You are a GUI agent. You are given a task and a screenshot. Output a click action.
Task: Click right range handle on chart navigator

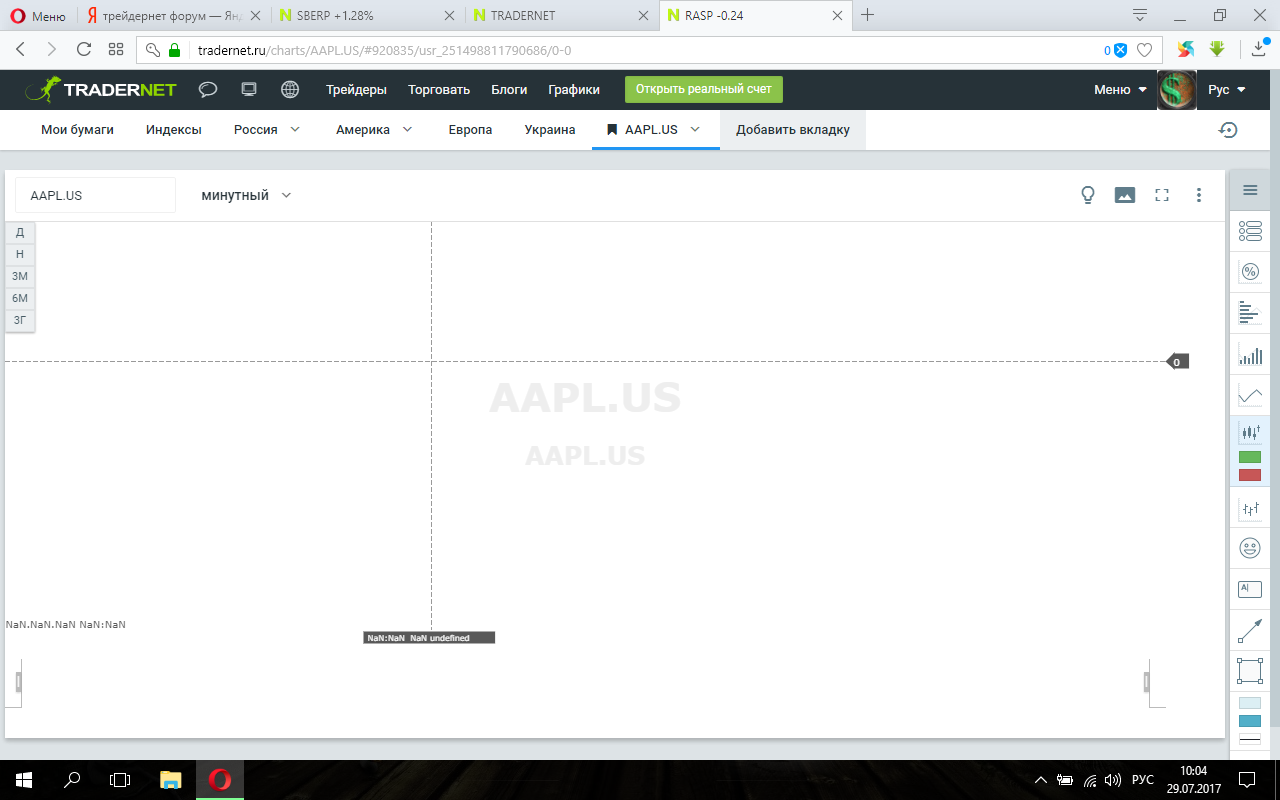[1147, 682]
